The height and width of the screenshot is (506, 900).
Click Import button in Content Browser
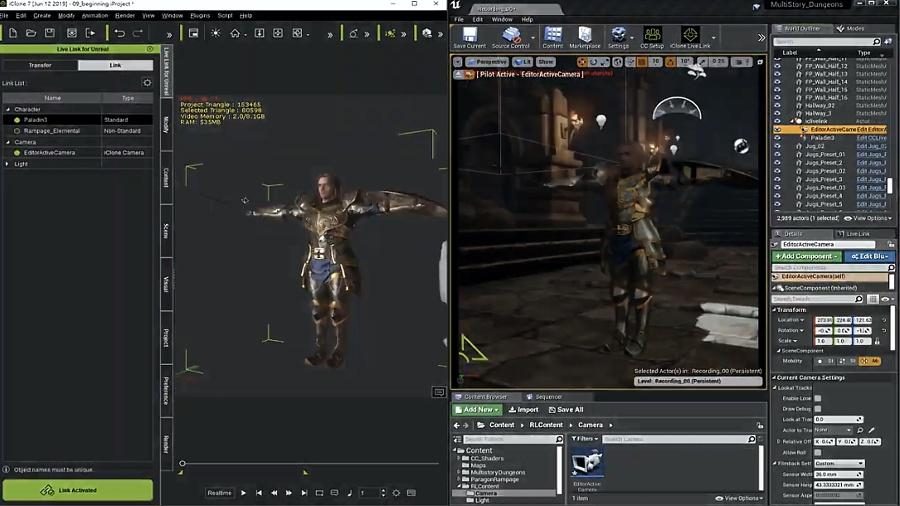point(523,410)
